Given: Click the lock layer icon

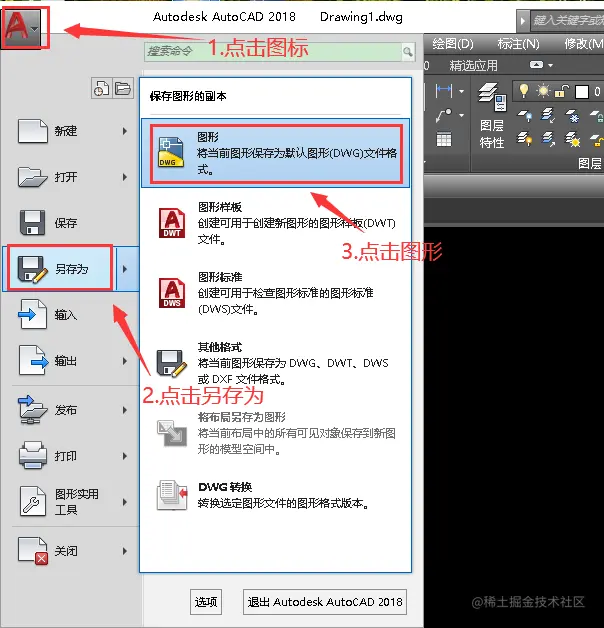Looking at the screenshot, I should (596, 115).
